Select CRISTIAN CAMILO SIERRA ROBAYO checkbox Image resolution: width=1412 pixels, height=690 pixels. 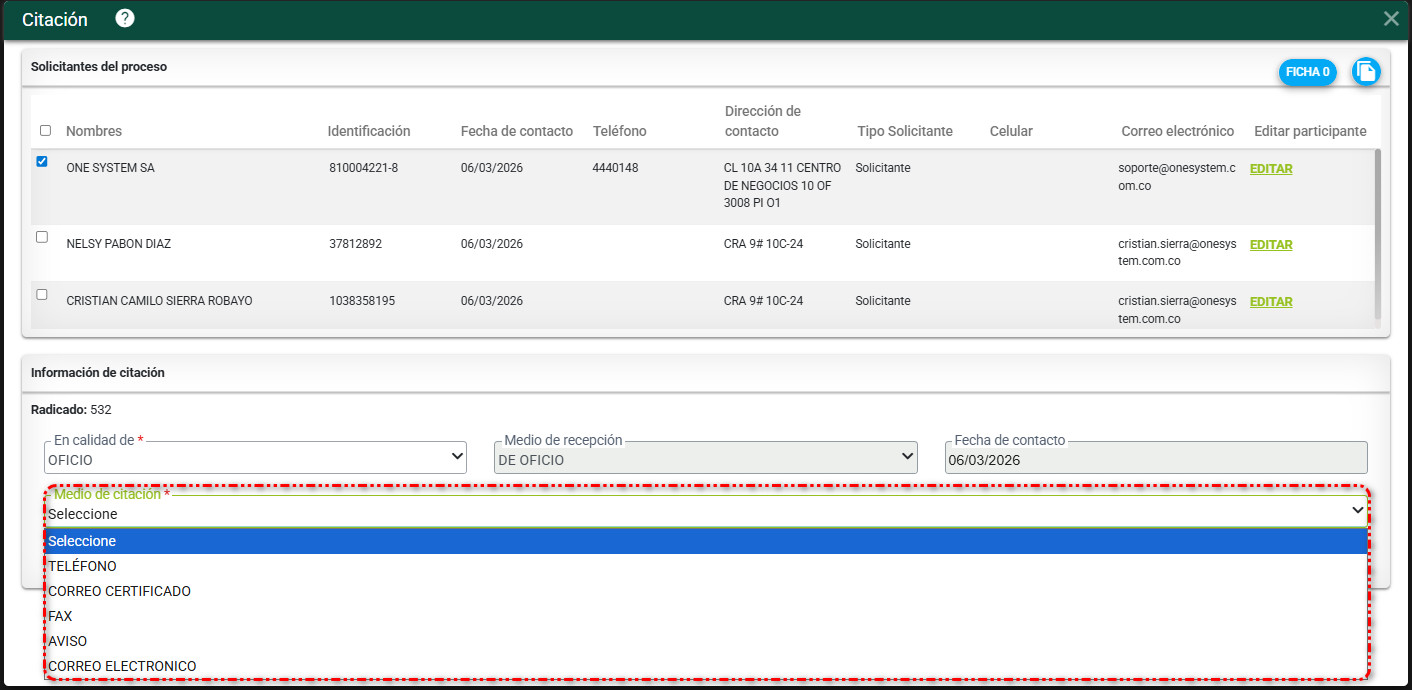[42, 295]
